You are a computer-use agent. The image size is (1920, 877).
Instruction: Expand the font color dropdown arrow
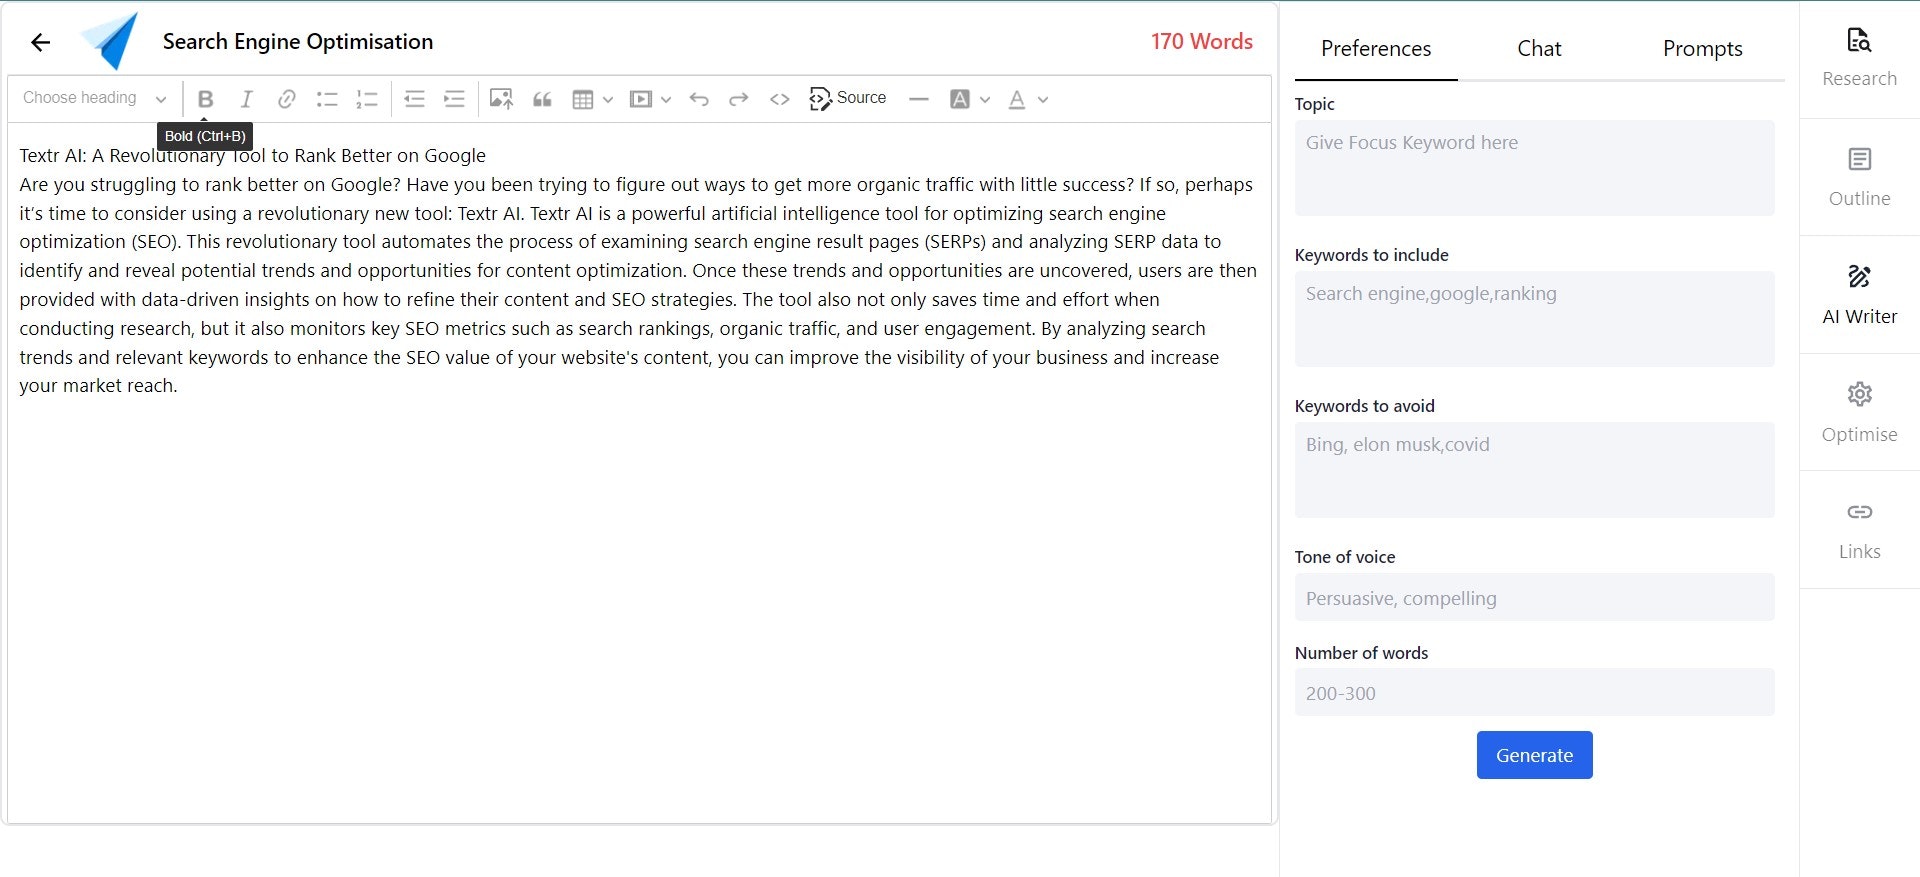click(1043, 99)
